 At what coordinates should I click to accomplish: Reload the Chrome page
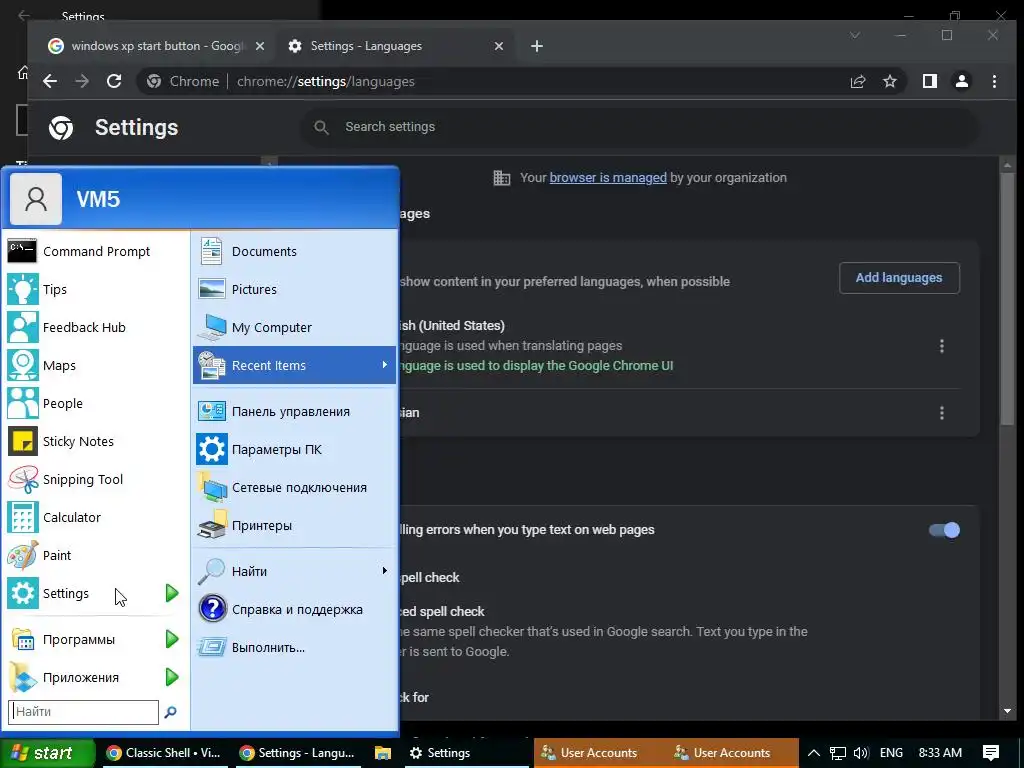tap(114, 81)
